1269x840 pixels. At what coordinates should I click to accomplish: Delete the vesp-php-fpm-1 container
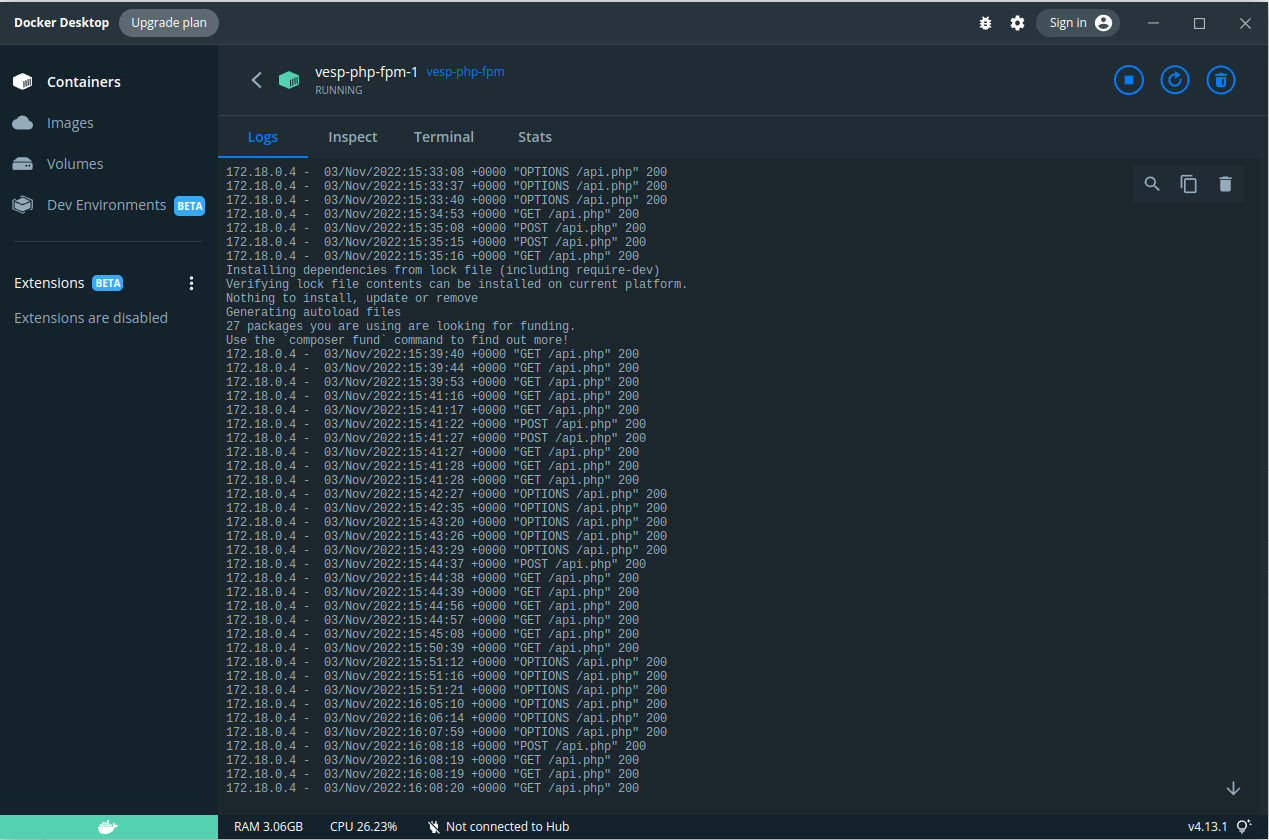tap(1221, 80)
